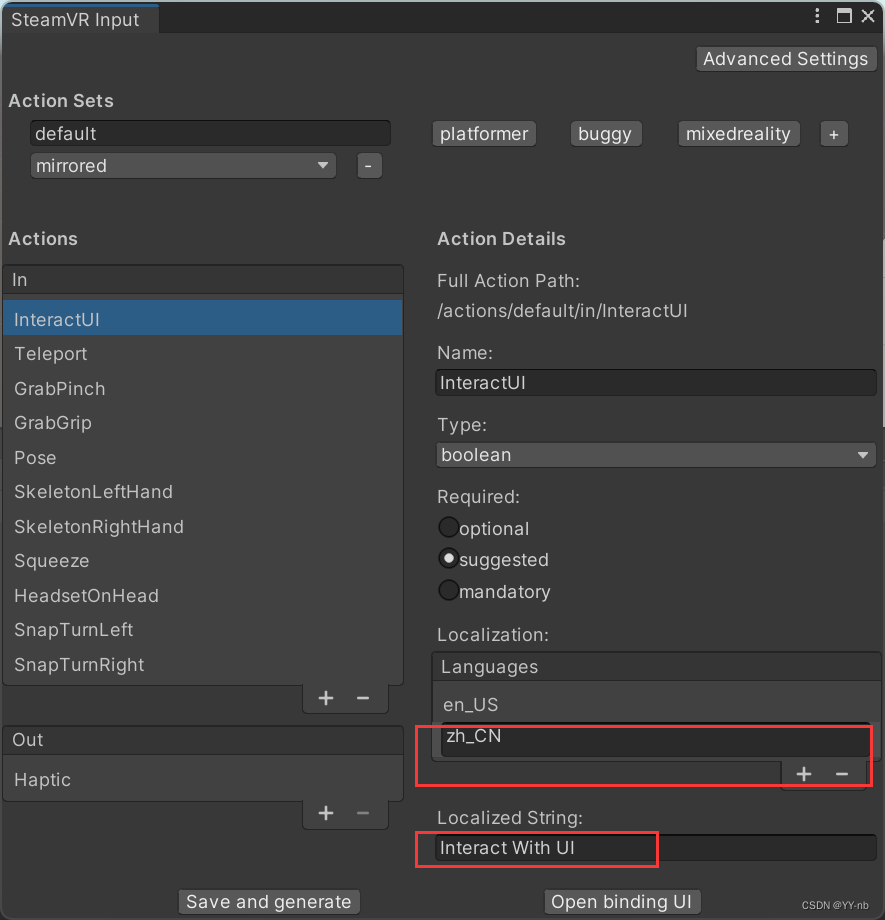Click Save and generate
The width and height of the screenshot is (885, 920).
(x=269, y=901)
